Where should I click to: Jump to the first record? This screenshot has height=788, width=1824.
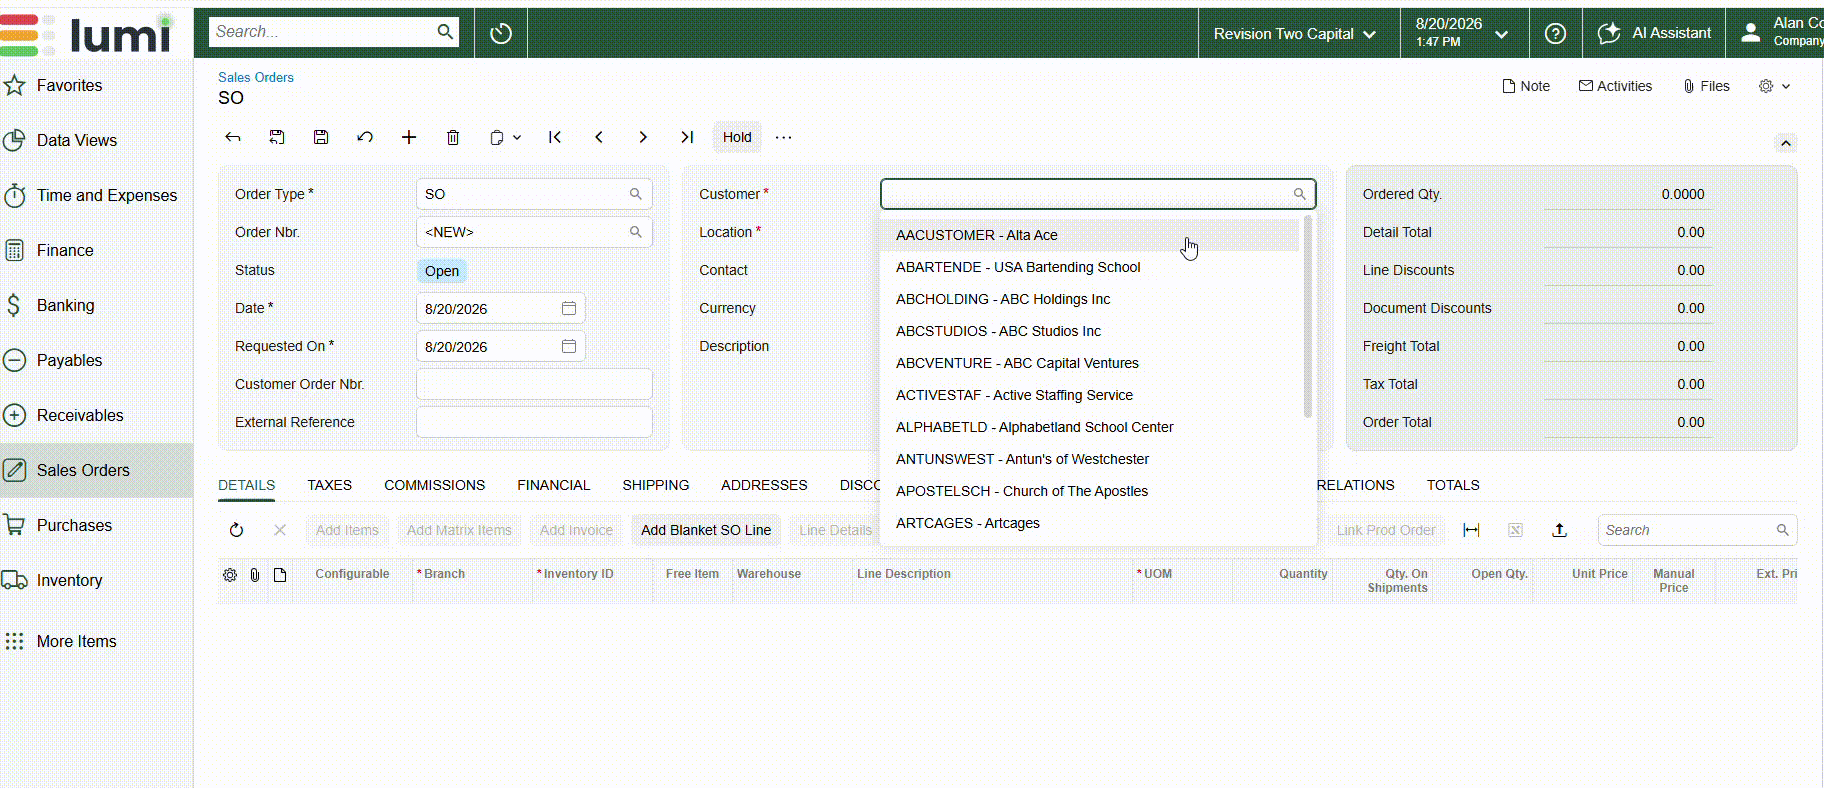tap(555, 137)
